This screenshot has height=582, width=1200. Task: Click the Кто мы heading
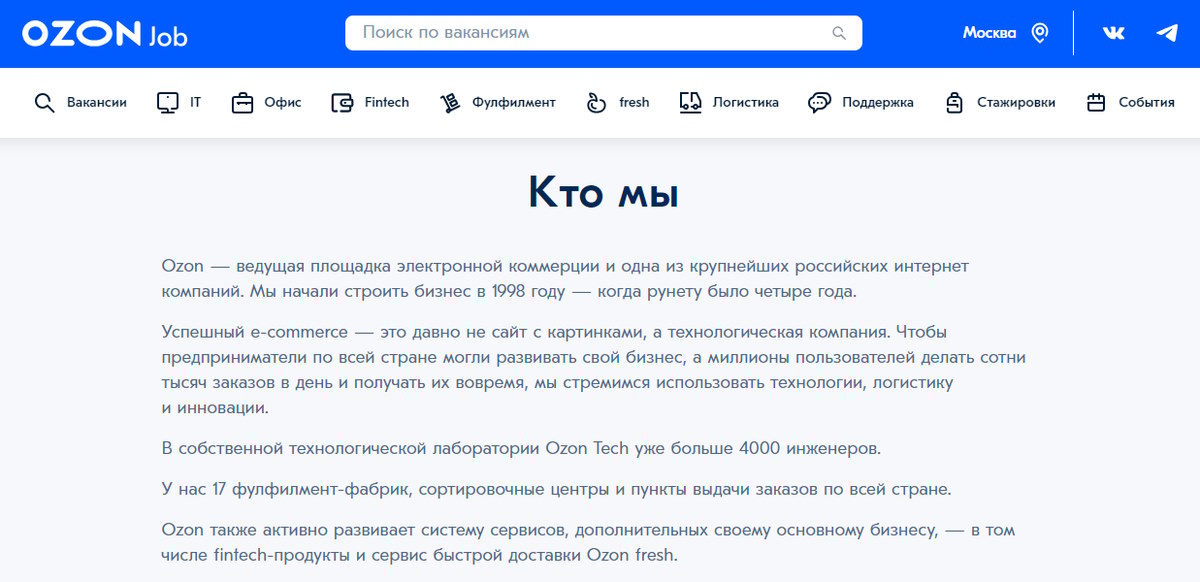(x=603, y=194)
